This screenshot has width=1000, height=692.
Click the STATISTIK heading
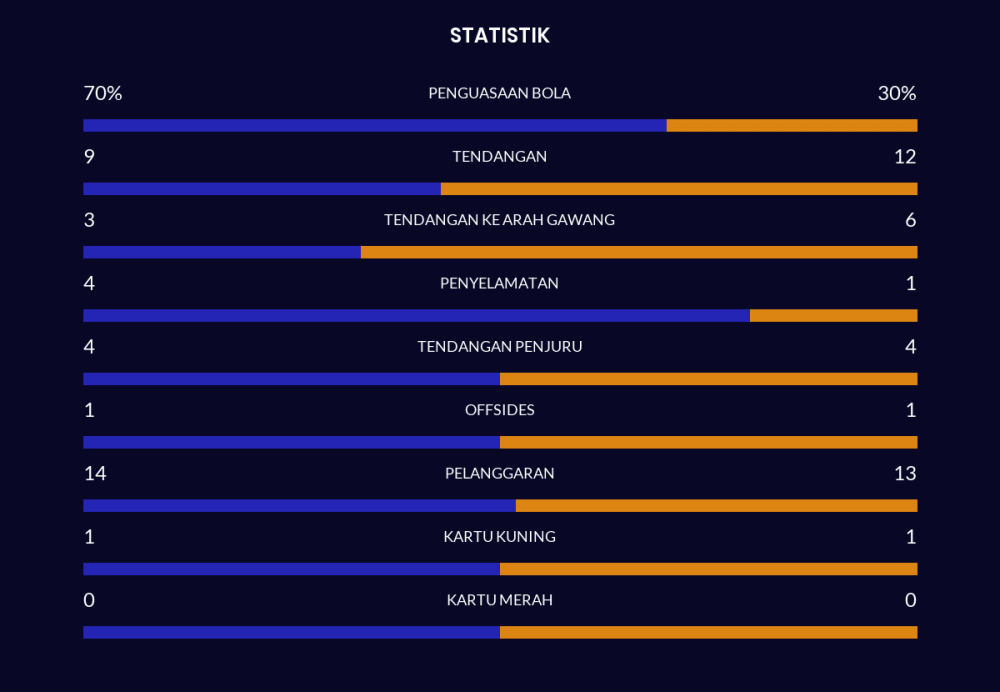[x=499, y=36]
